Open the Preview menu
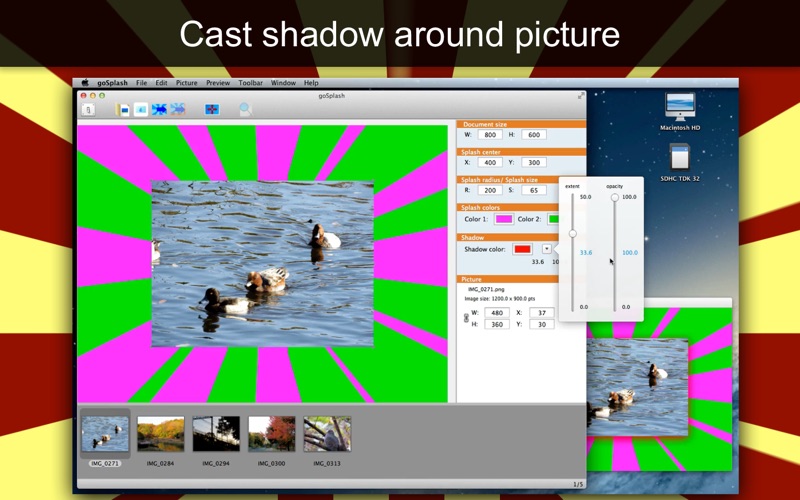Screen dimensions: 800x500 [218, 83]
